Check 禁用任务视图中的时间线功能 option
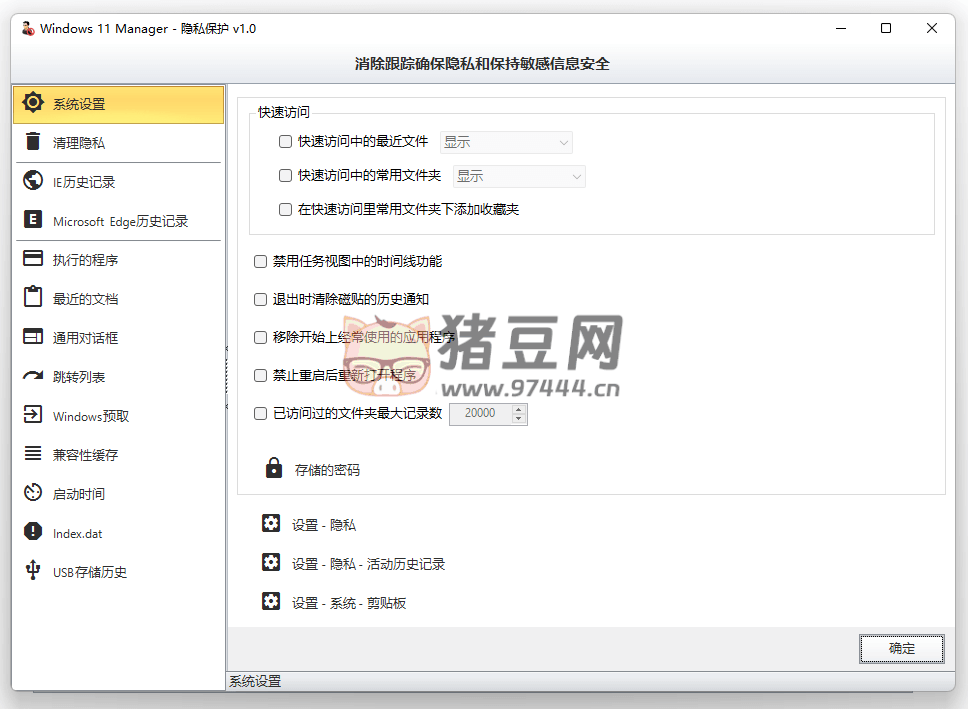Image resolution: width=968 pixels, height=709 pixels. click(260, 262)
